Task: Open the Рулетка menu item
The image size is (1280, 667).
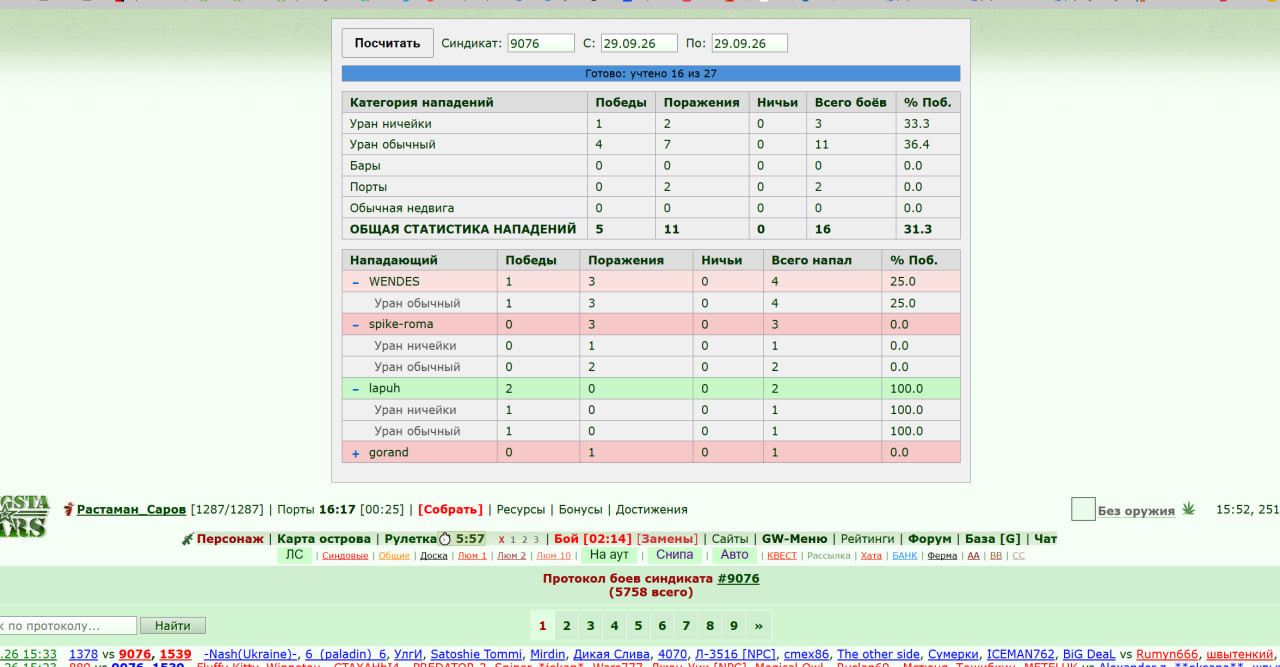Action: point(411,539)
